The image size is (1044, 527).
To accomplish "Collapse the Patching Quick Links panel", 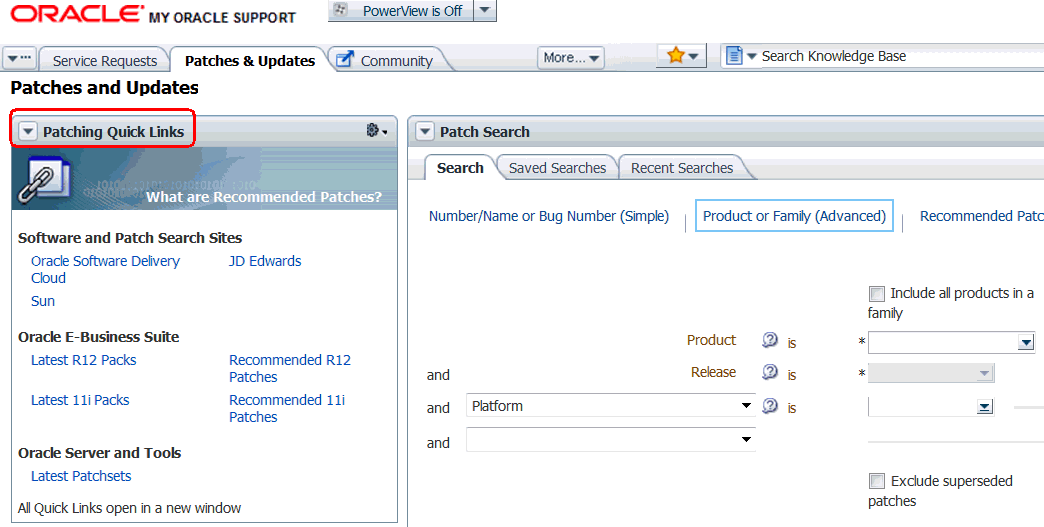I will click(27, 132).
